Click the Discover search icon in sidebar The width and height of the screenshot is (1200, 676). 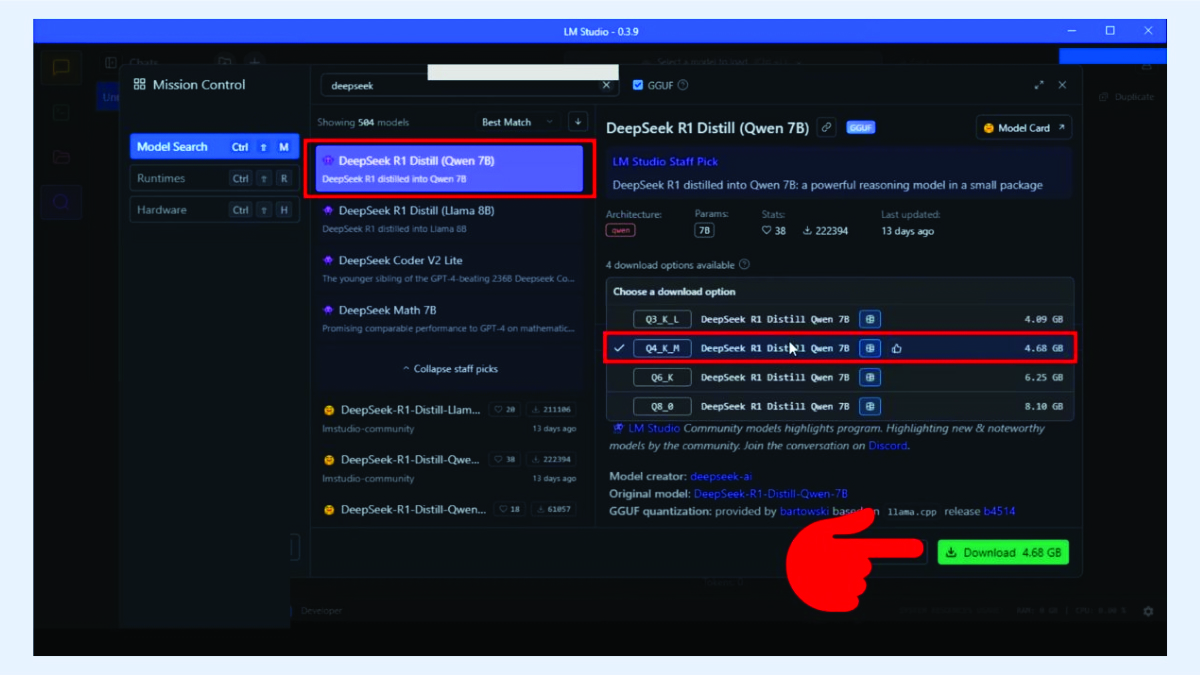(61, 201)
